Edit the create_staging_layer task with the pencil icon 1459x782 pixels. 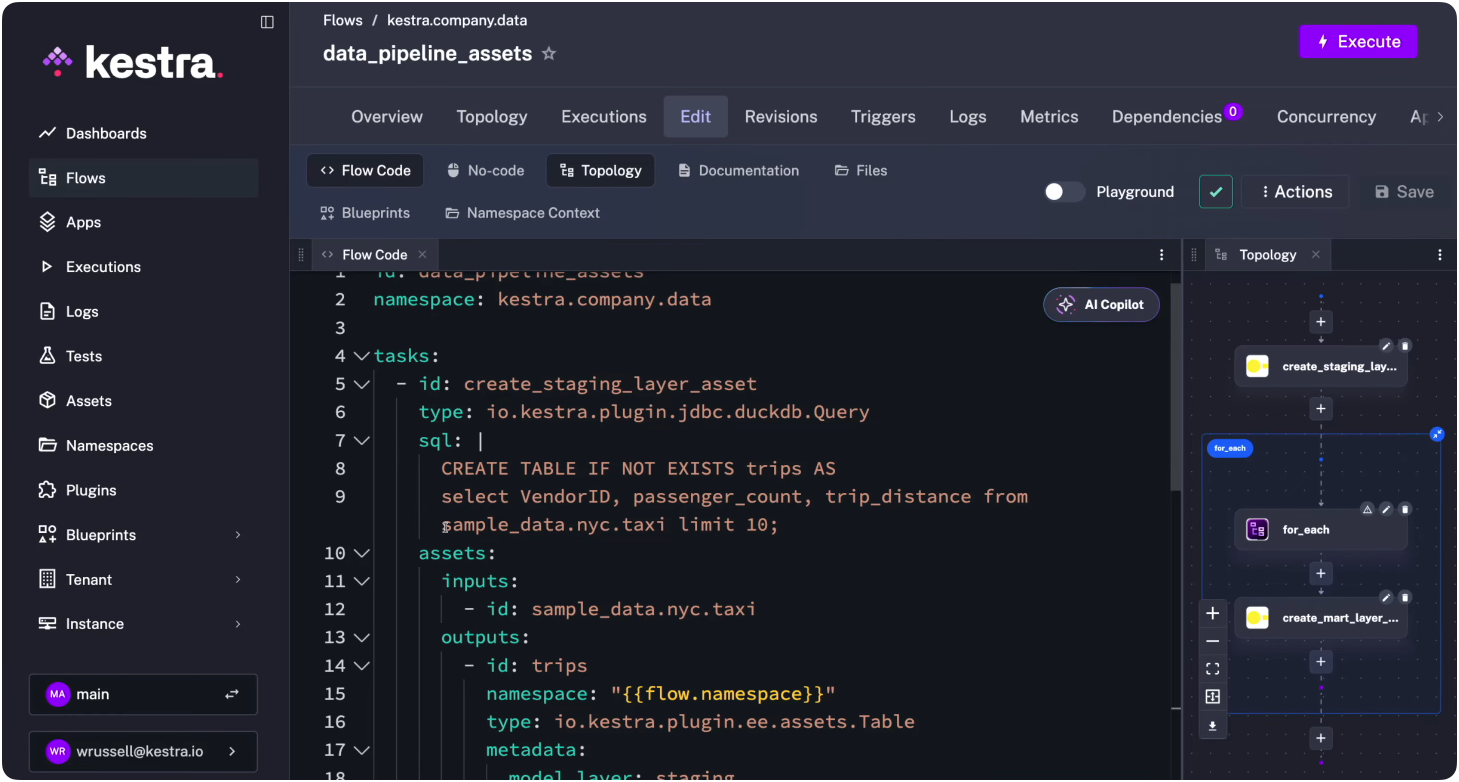1386,345
